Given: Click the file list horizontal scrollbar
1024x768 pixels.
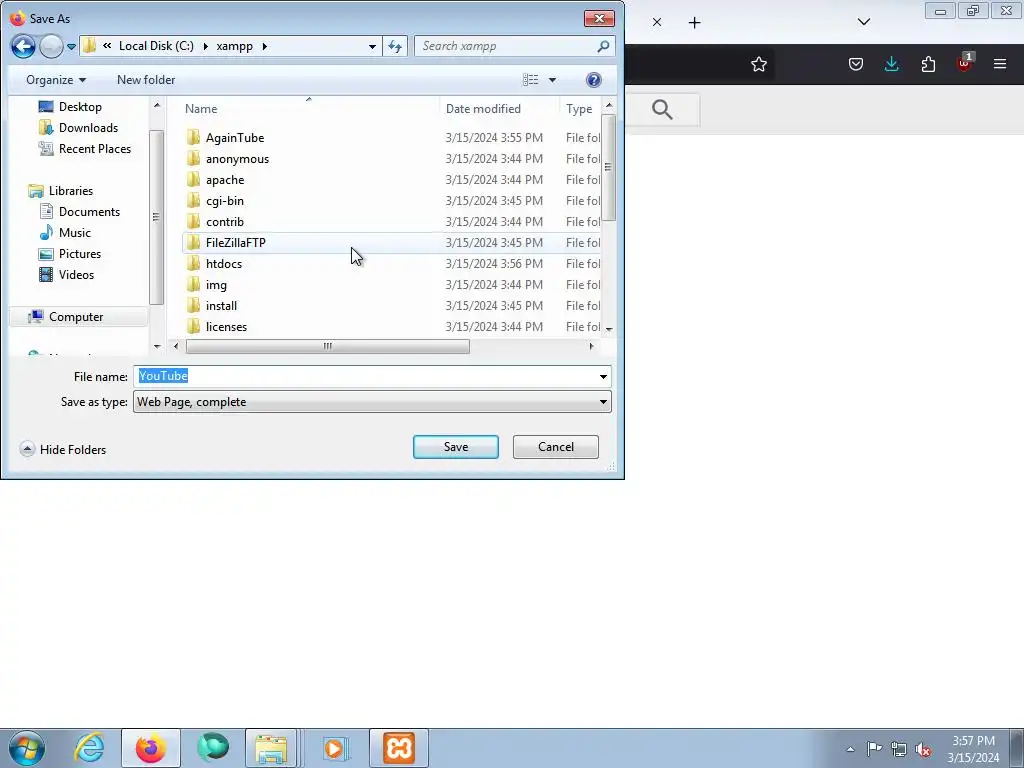Looking at the screenshot, I should [327, 346].
